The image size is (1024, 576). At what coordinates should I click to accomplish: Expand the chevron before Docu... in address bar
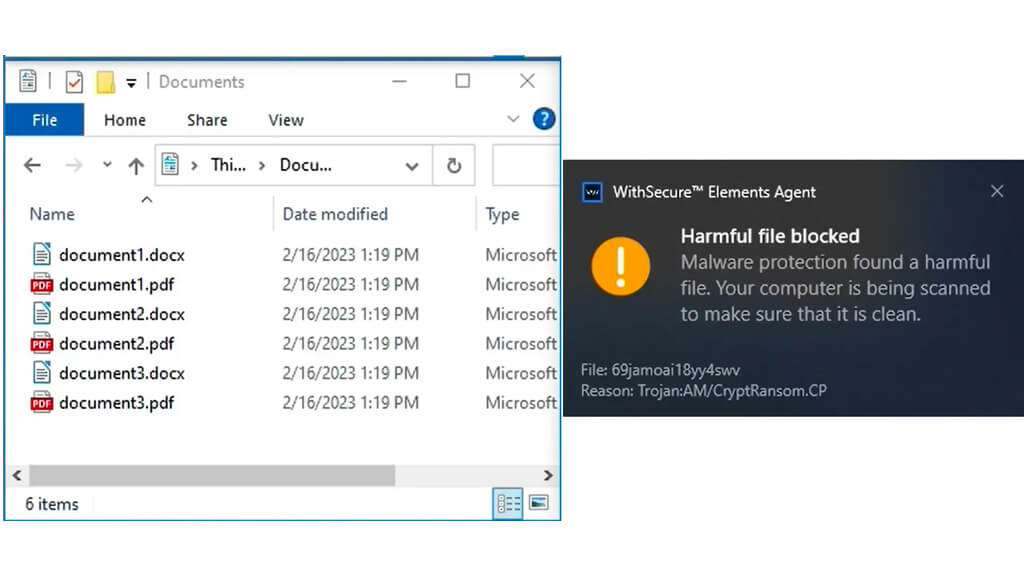pyautogui.click(x=262, y=166)
